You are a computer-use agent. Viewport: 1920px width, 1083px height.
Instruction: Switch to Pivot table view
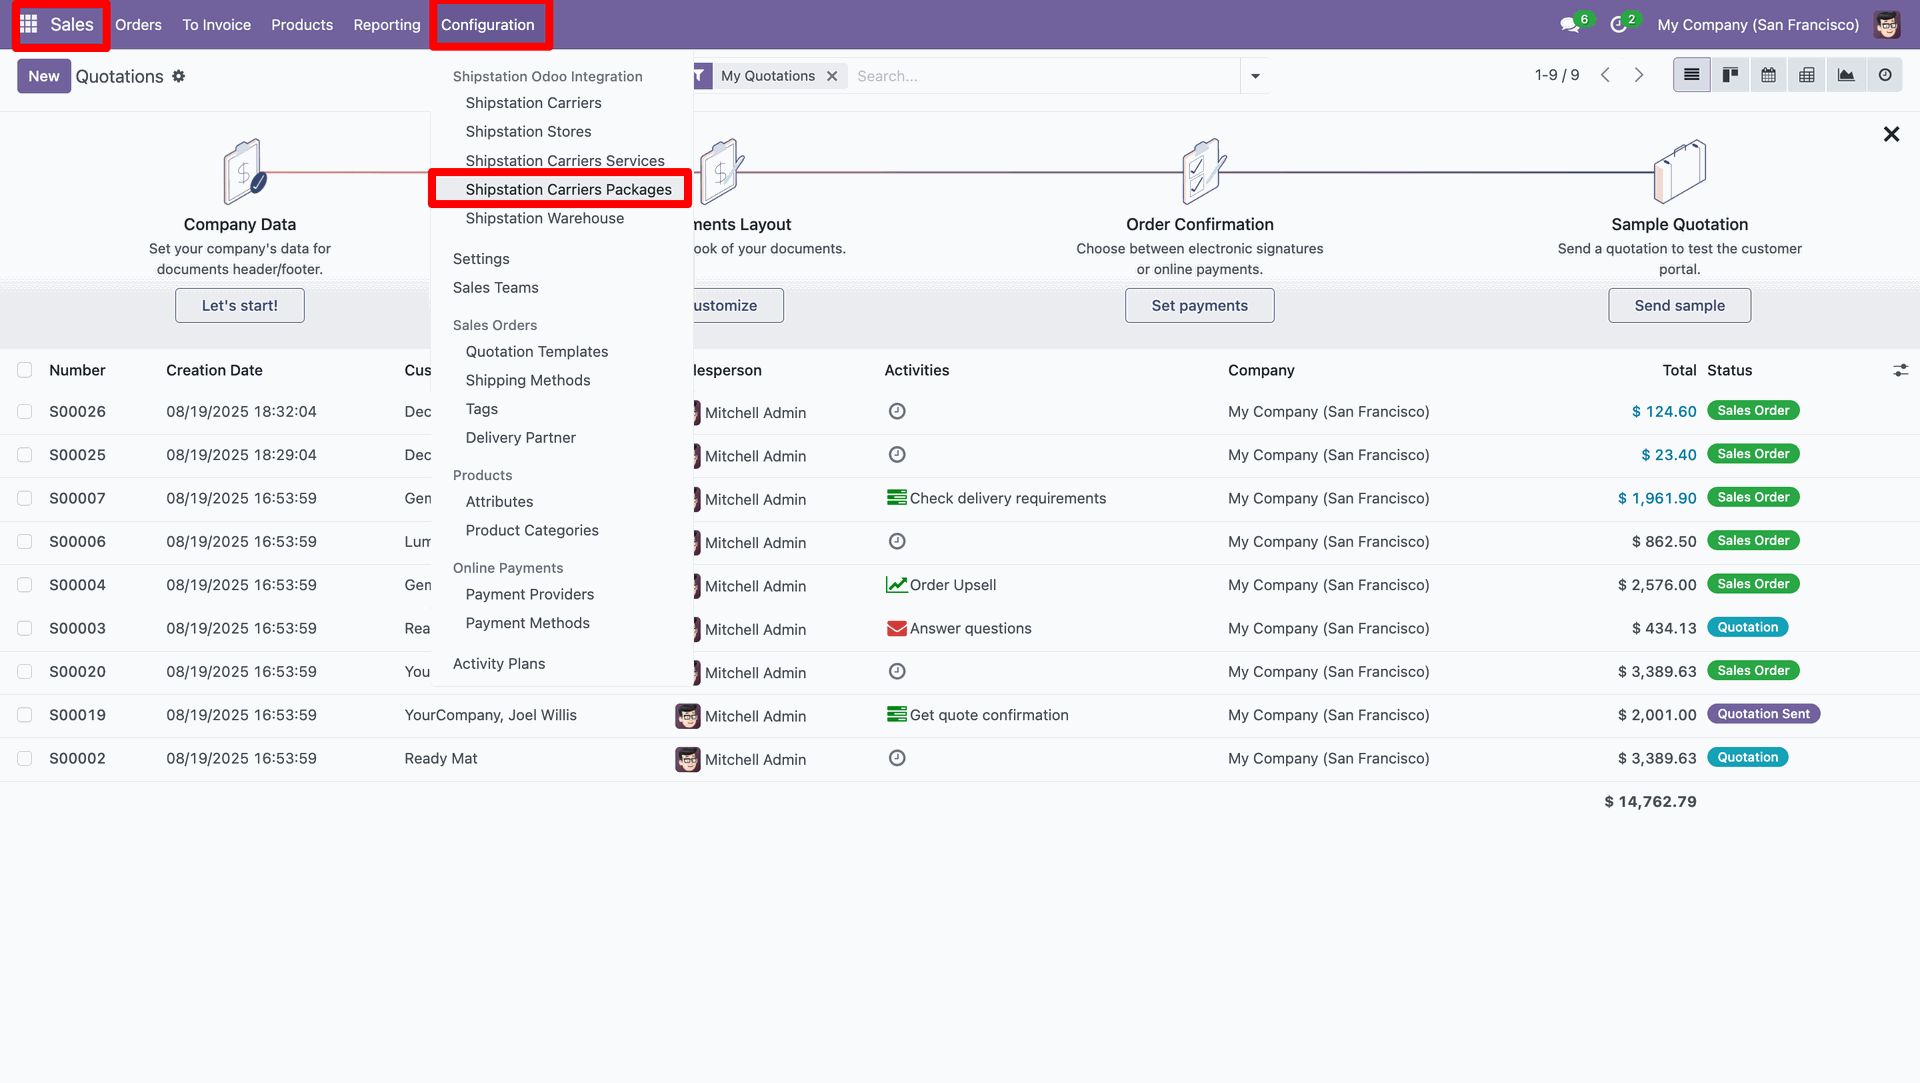coord(1807,75)
